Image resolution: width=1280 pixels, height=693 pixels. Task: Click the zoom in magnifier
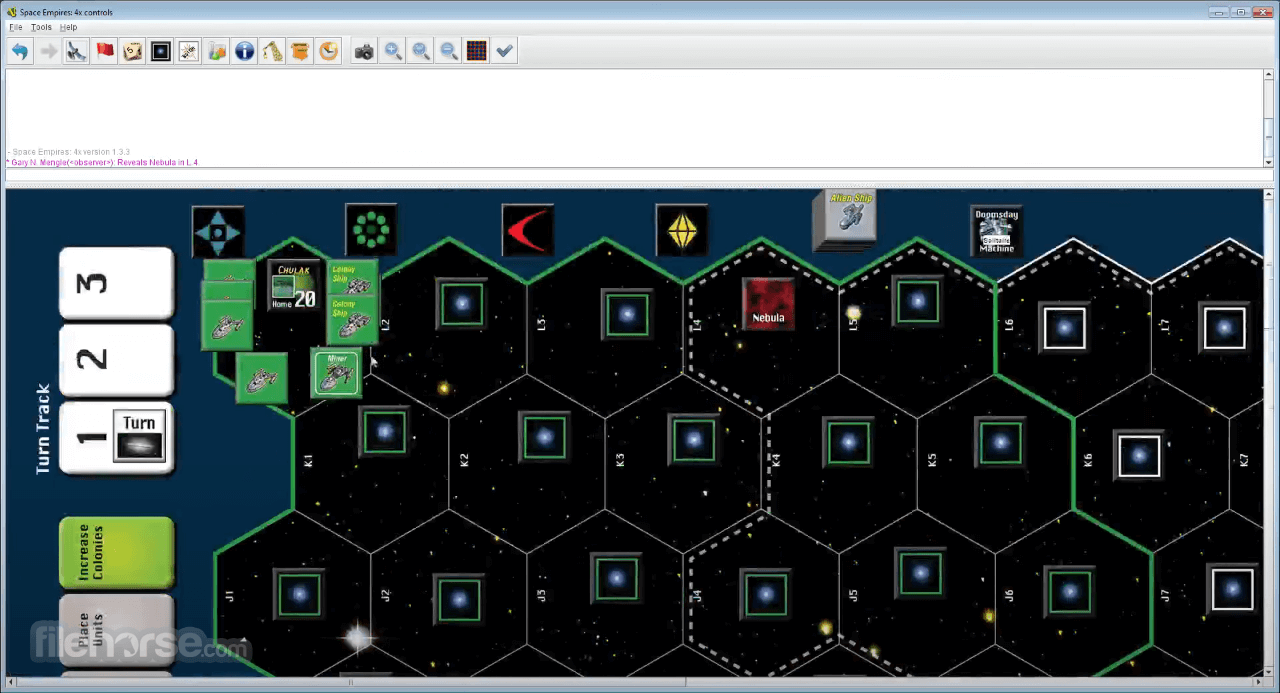[393, 51]
